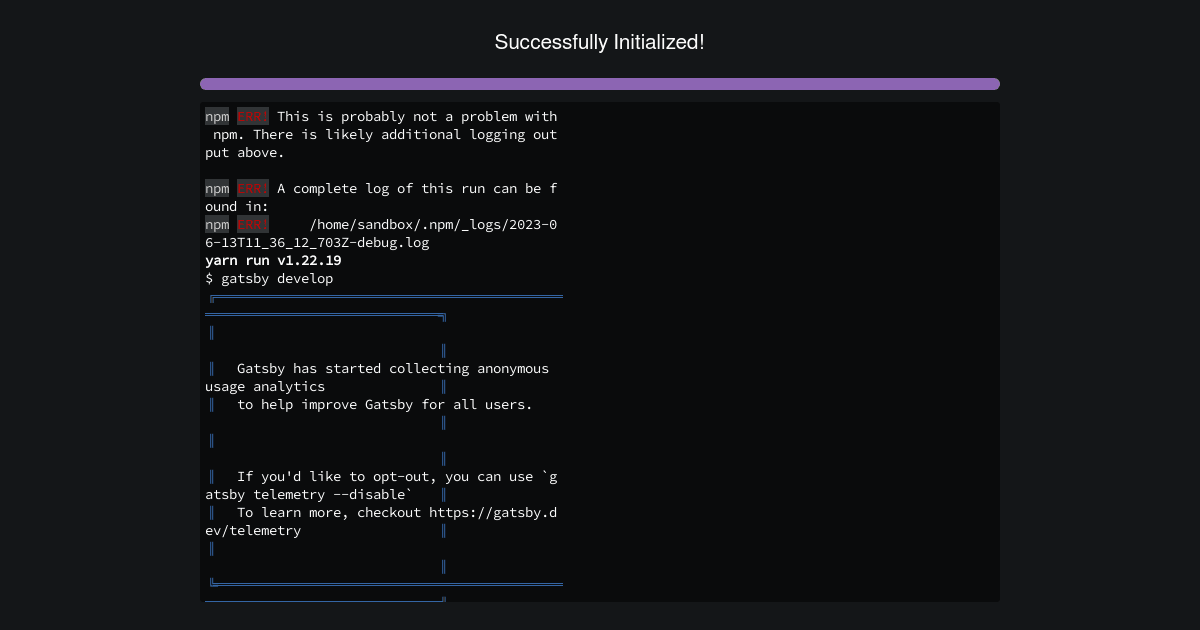Click the first red ERR! badge
This screenshot has height=630, width=1200.
[252, 116]
